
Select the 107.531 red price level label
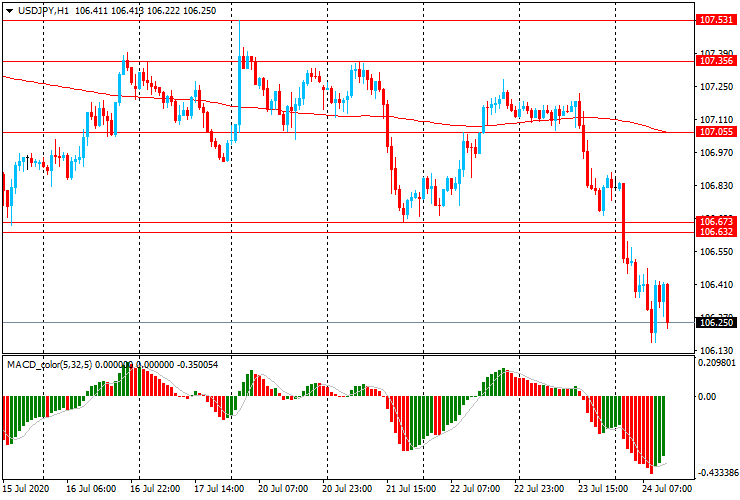(x=716, y=20)
